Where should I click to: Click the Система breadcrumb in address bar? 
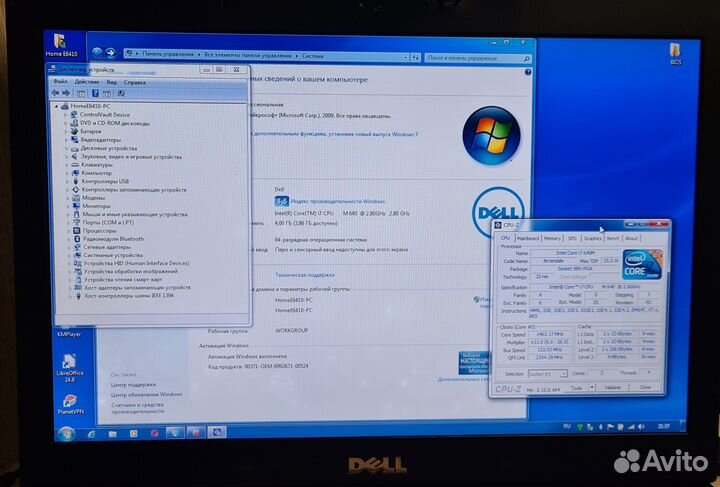click(x=313, y=56)
